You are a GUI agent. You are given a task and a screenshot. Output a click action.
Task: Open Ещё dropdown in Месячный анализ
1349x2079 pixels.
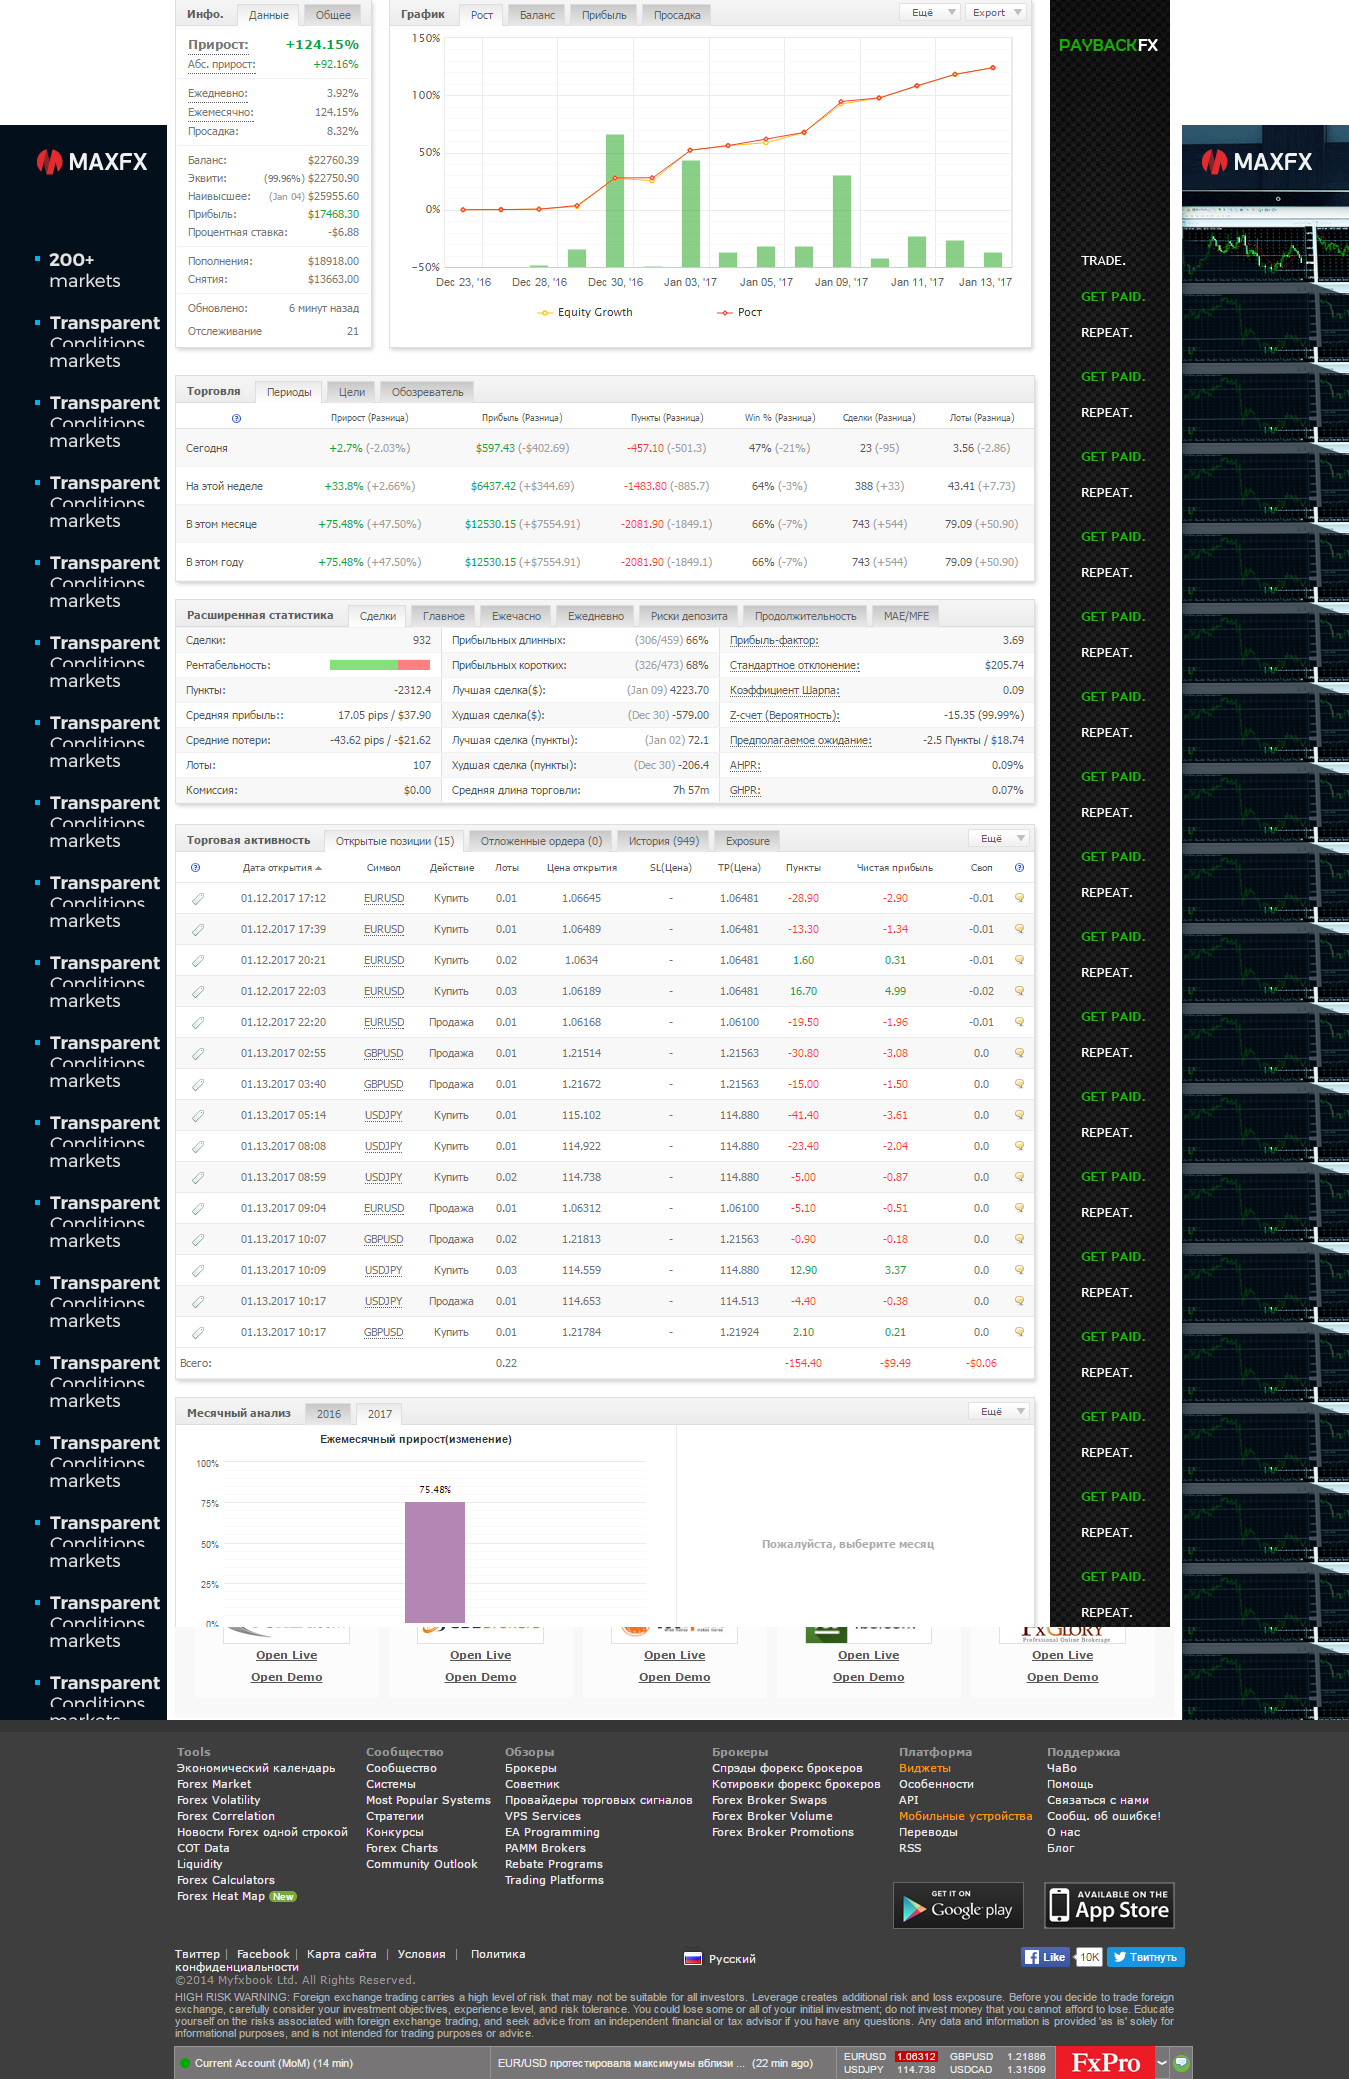[x=998, y=1411]
